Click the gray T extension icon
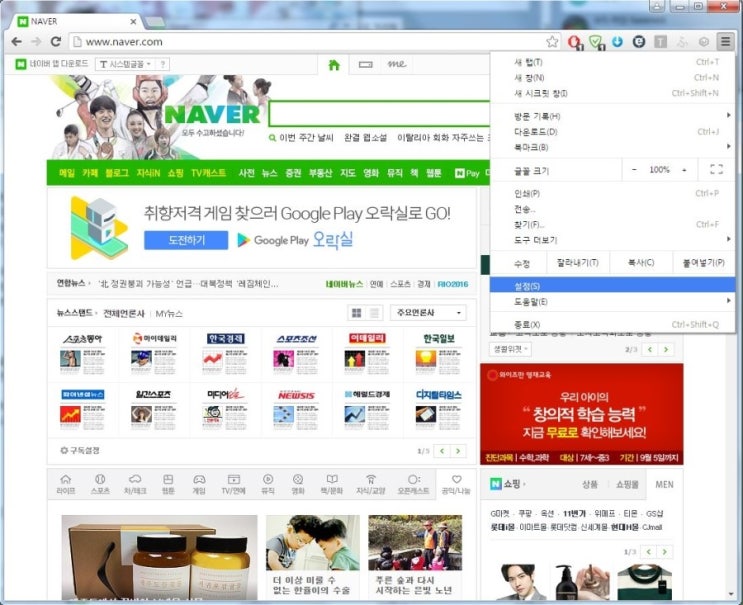Screen dimensions: 743x605 click(661, 42)
